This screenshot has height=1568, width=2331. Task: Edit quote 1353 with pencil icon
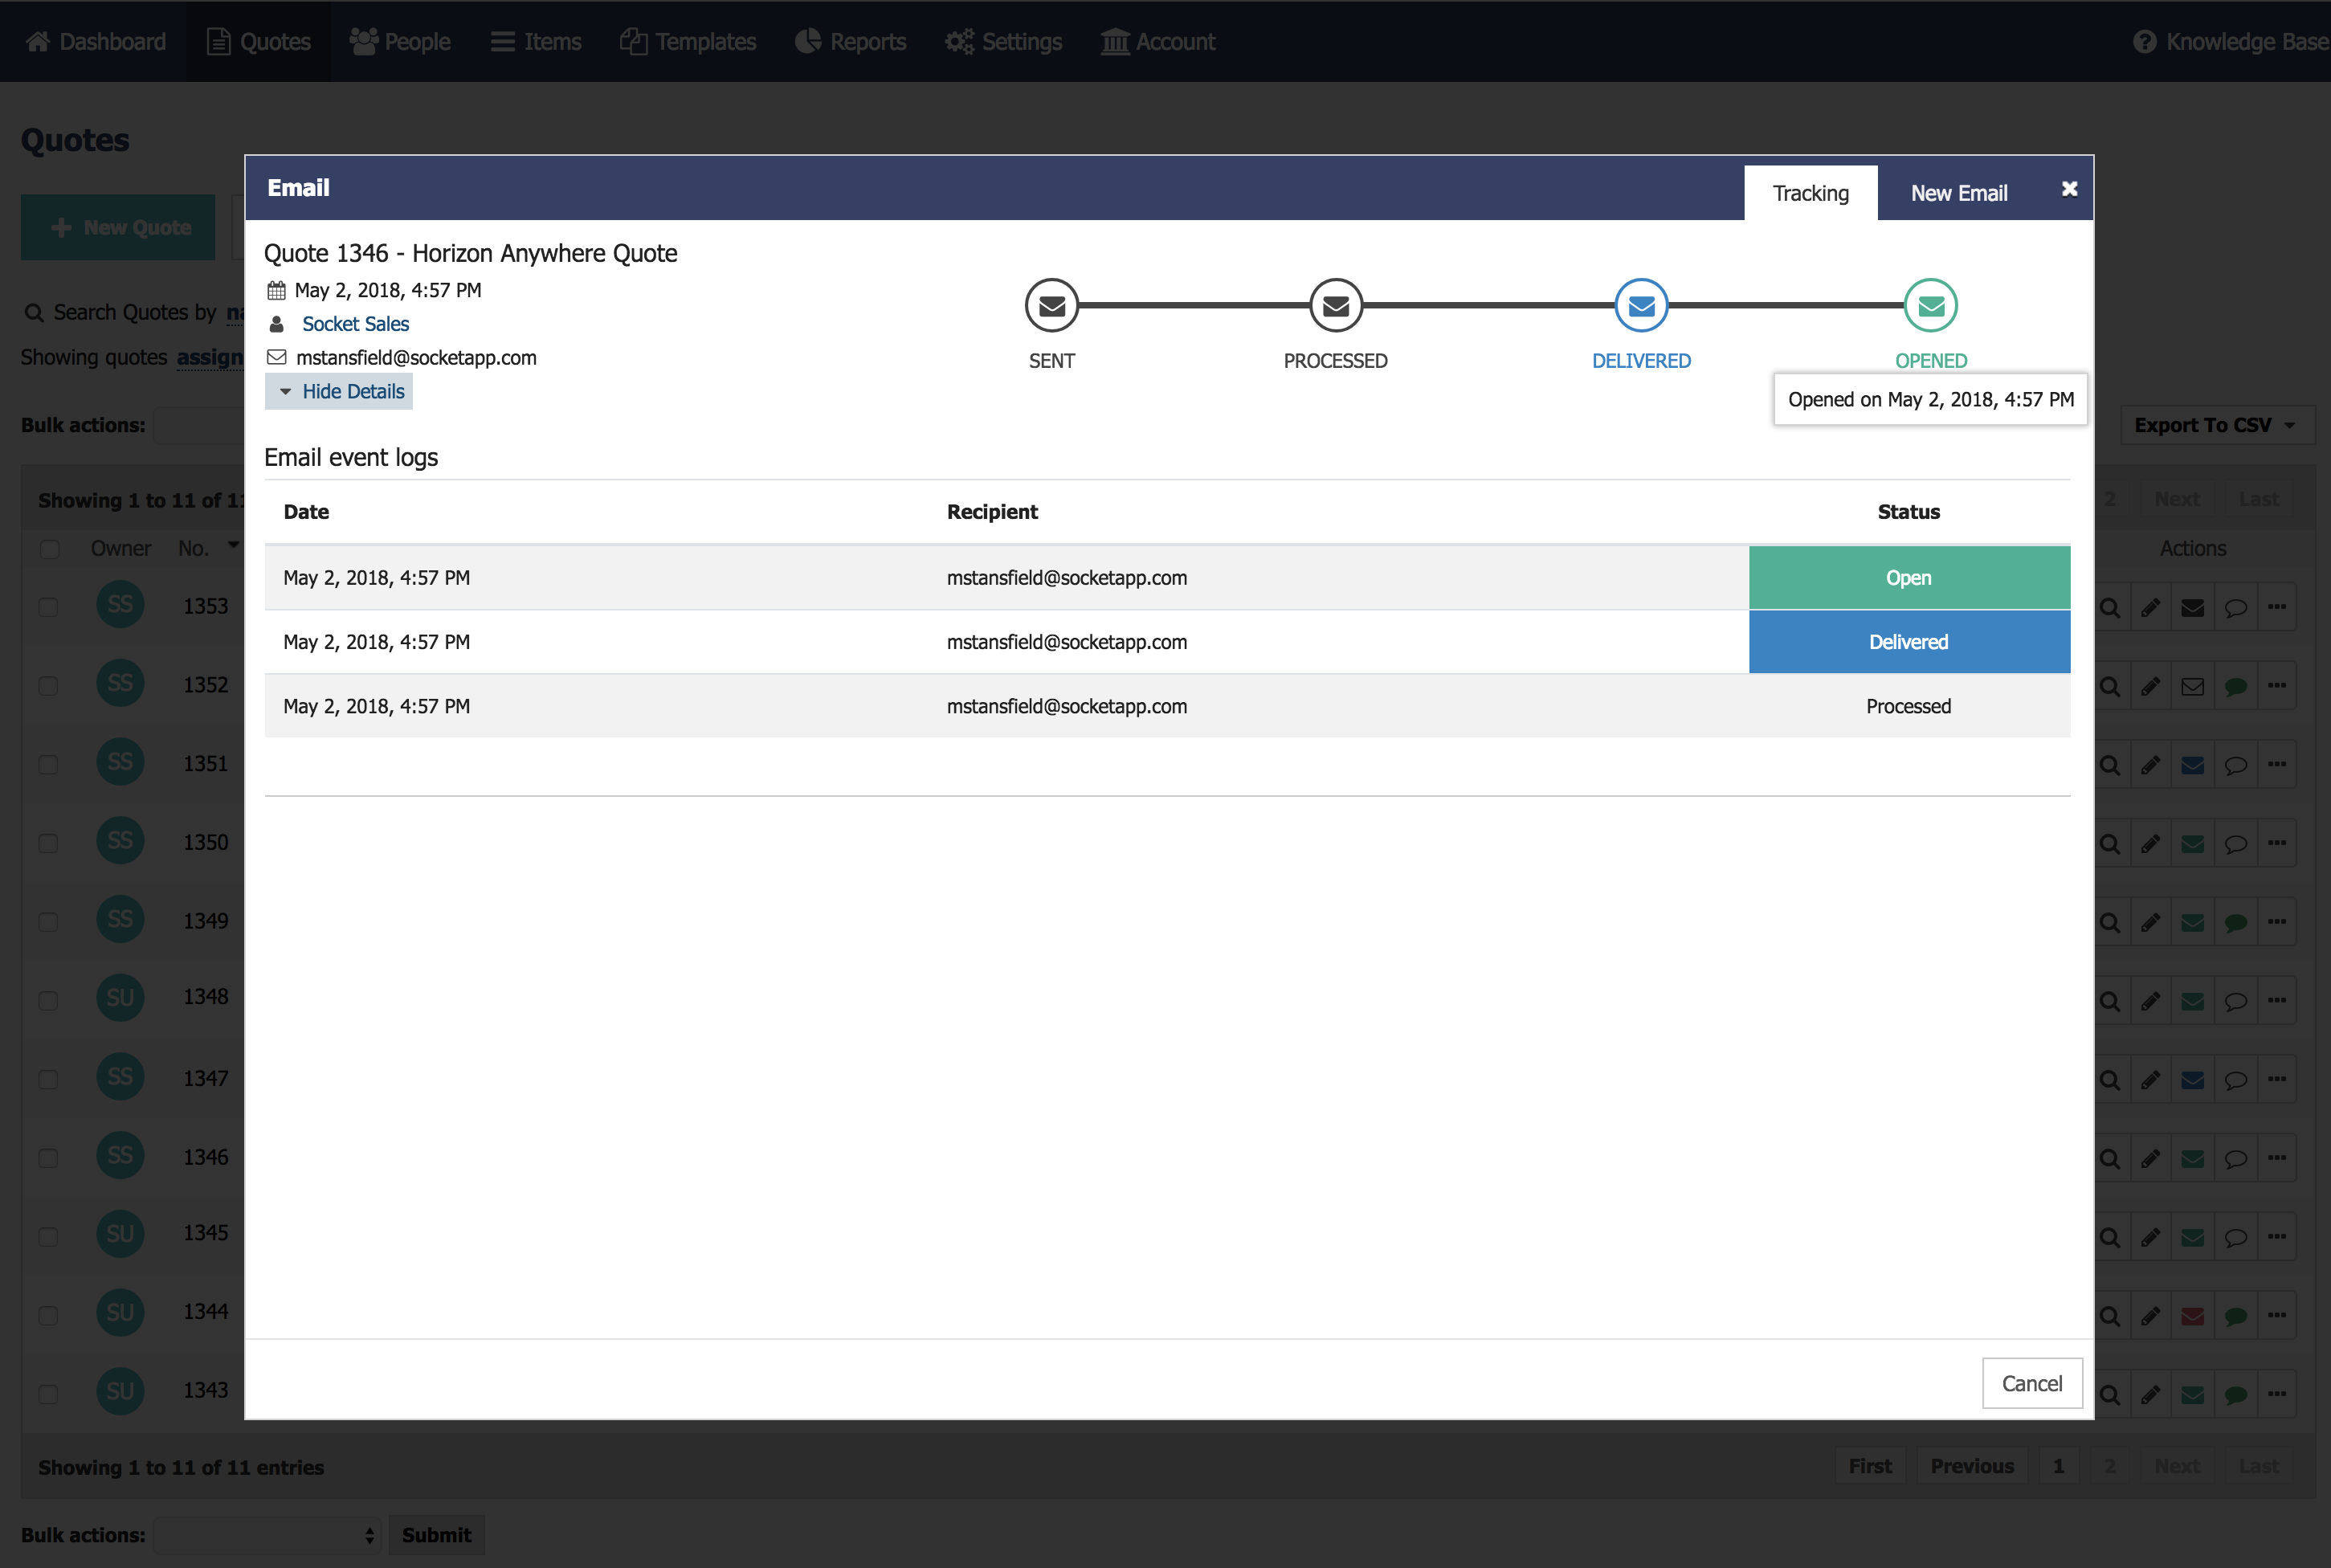[2151, 607]
